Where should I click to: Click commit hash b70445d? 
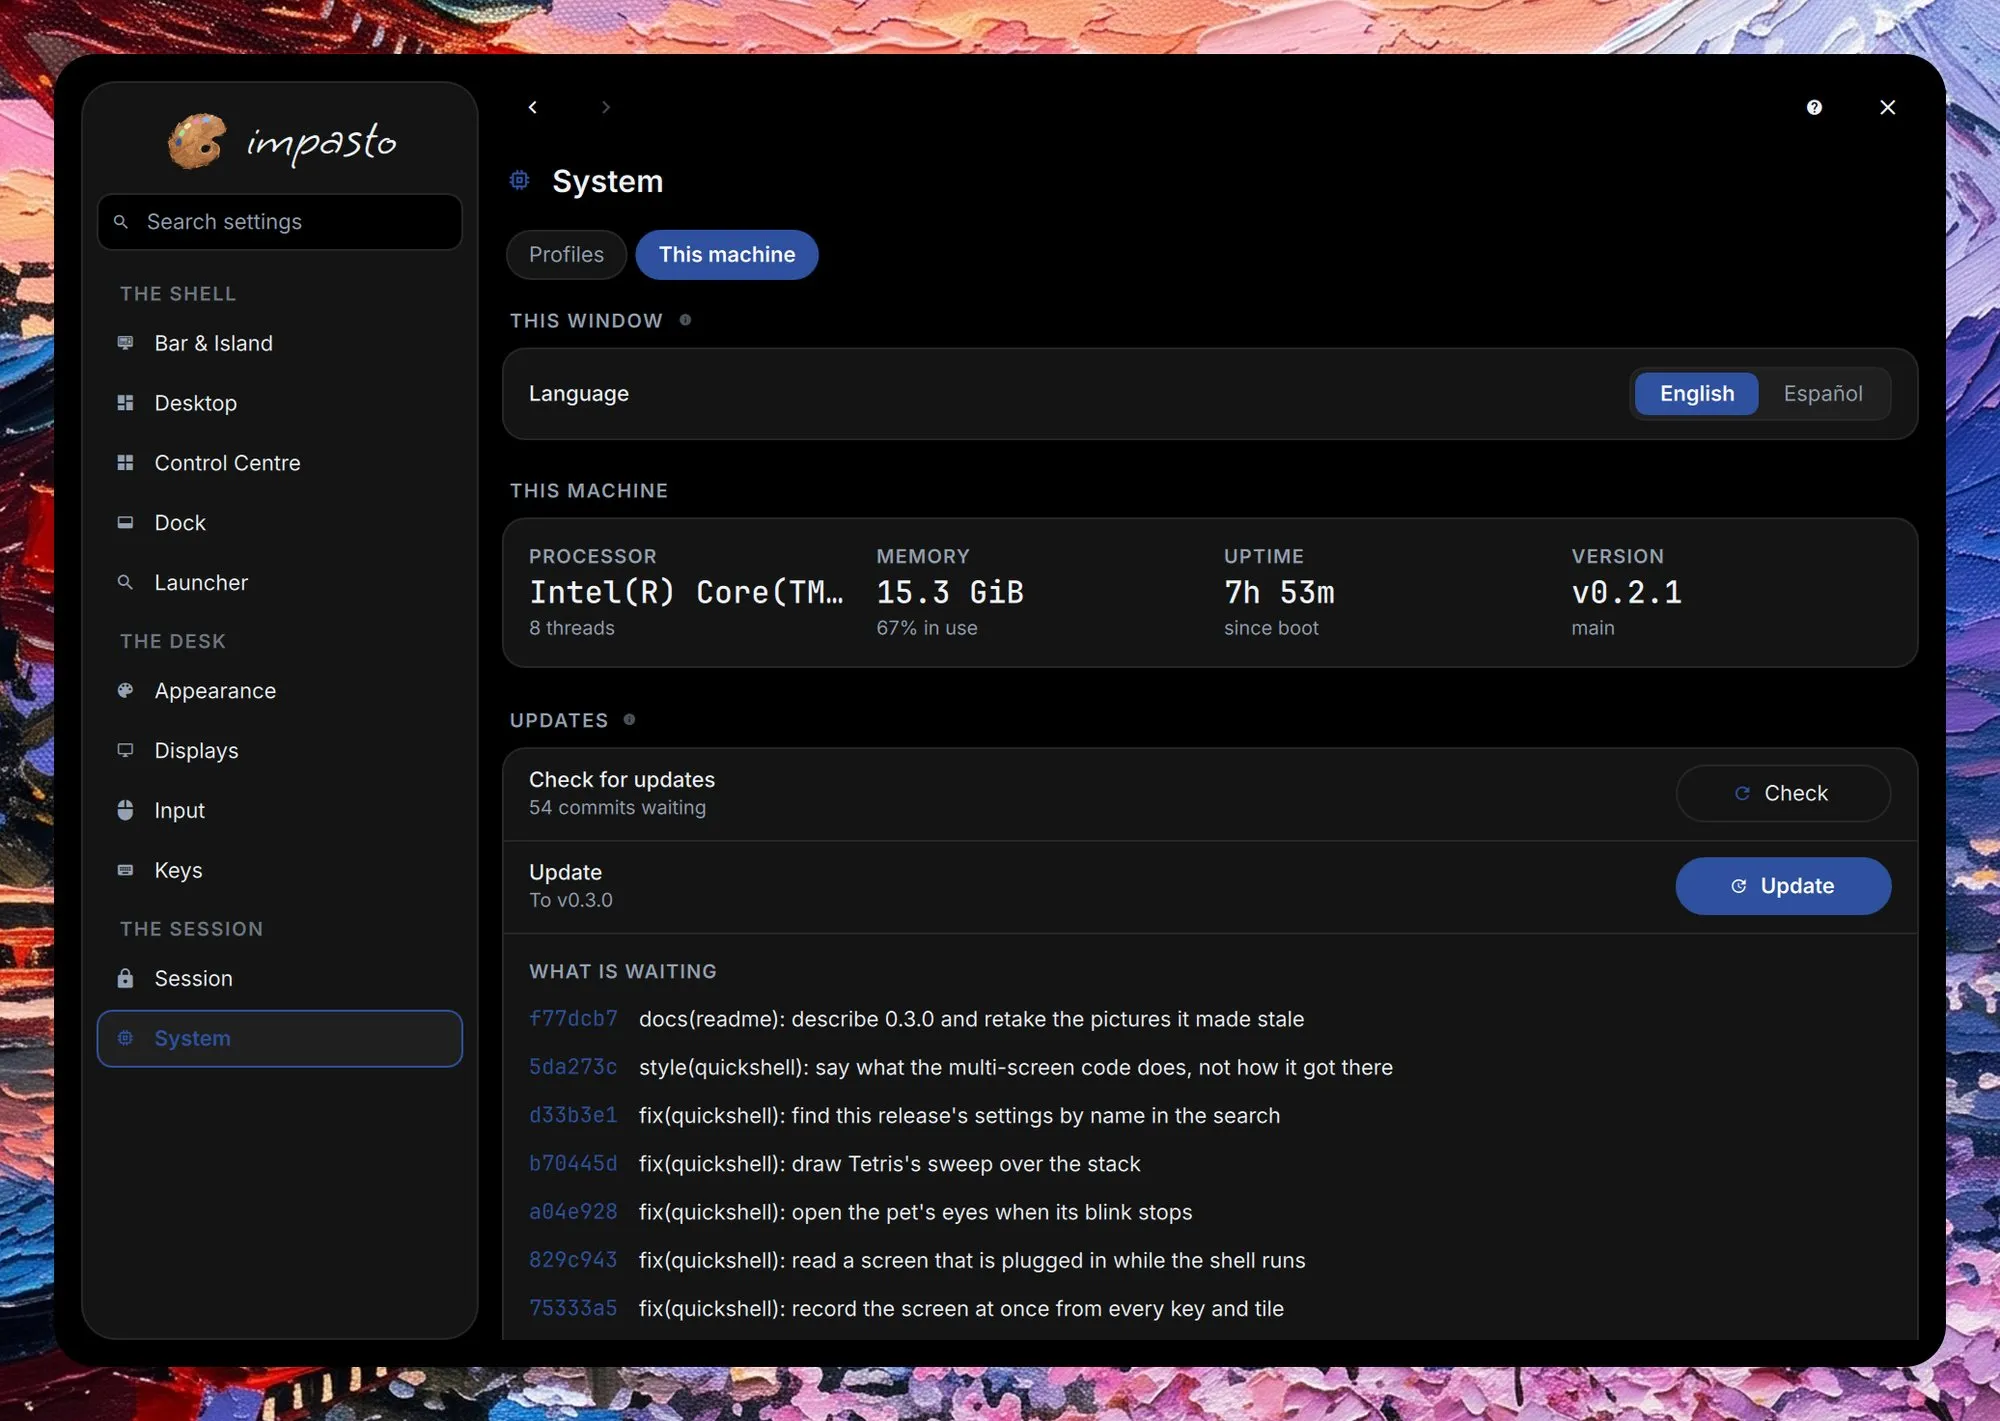coord(573,1164)
